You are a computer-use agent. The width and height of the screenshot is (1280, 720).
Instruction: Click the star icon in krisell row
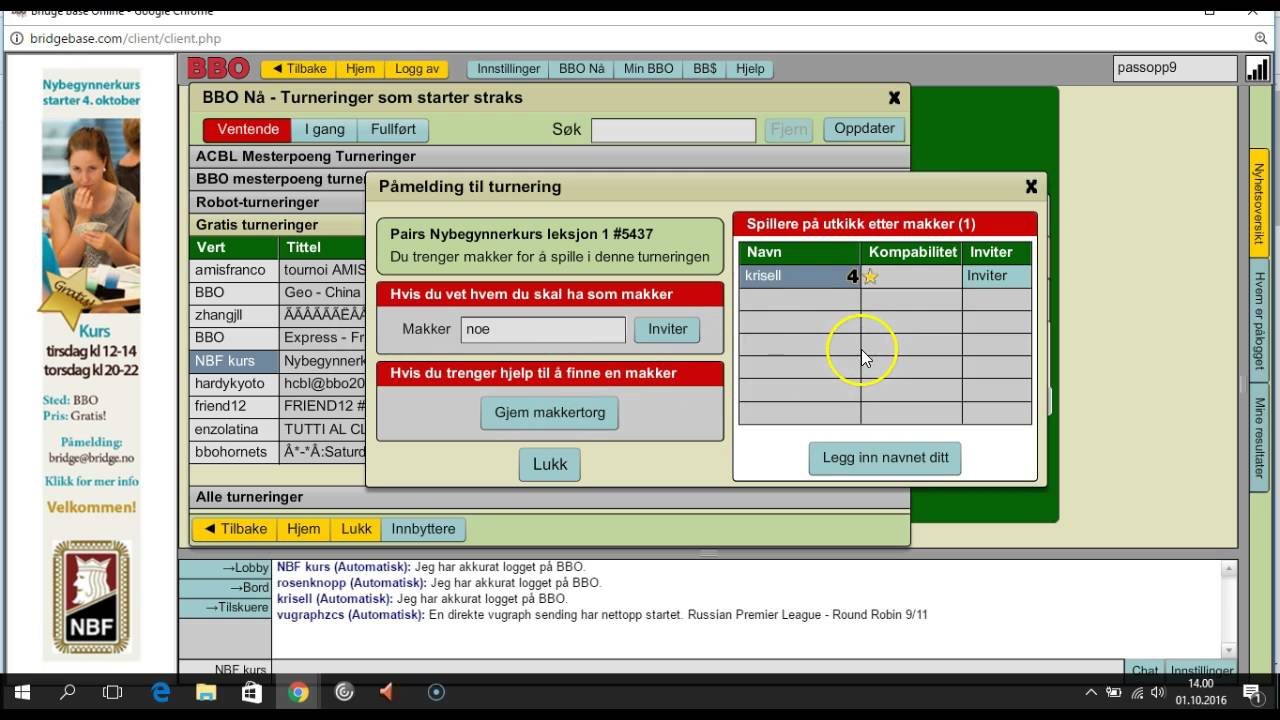click(870, 276)
